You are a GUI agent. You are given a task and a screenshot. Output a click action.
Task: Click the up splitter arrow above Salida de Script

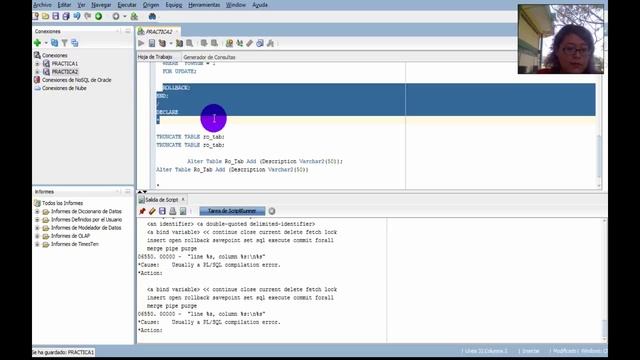(140, 191)
